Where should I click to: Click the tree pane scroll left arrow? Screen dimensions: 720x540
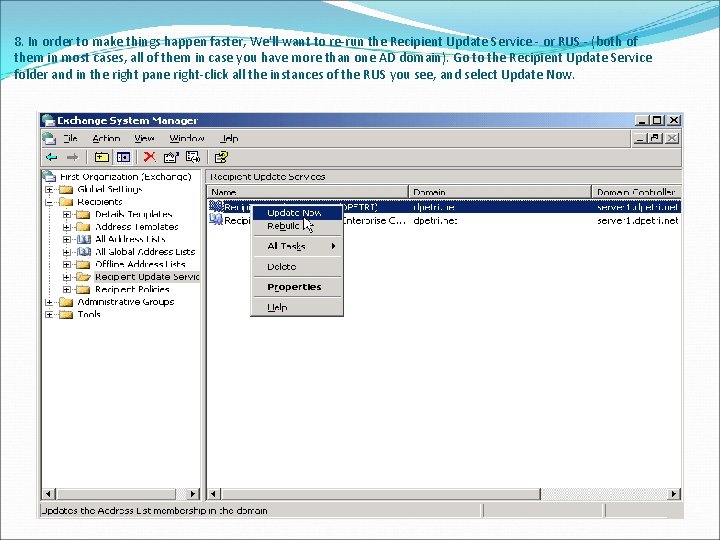pos(48,494)
